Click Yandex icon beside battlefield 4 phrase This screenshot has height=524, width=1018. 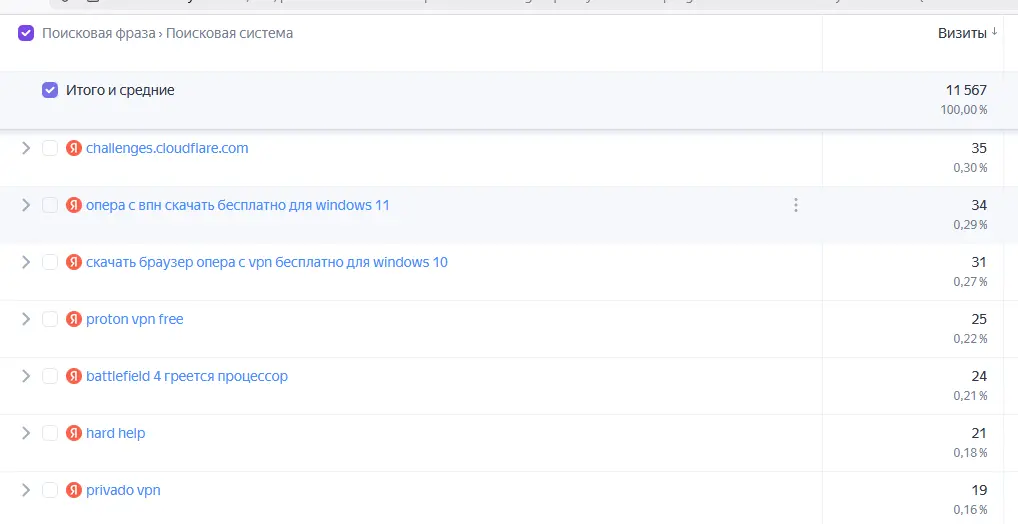(74, 376)
